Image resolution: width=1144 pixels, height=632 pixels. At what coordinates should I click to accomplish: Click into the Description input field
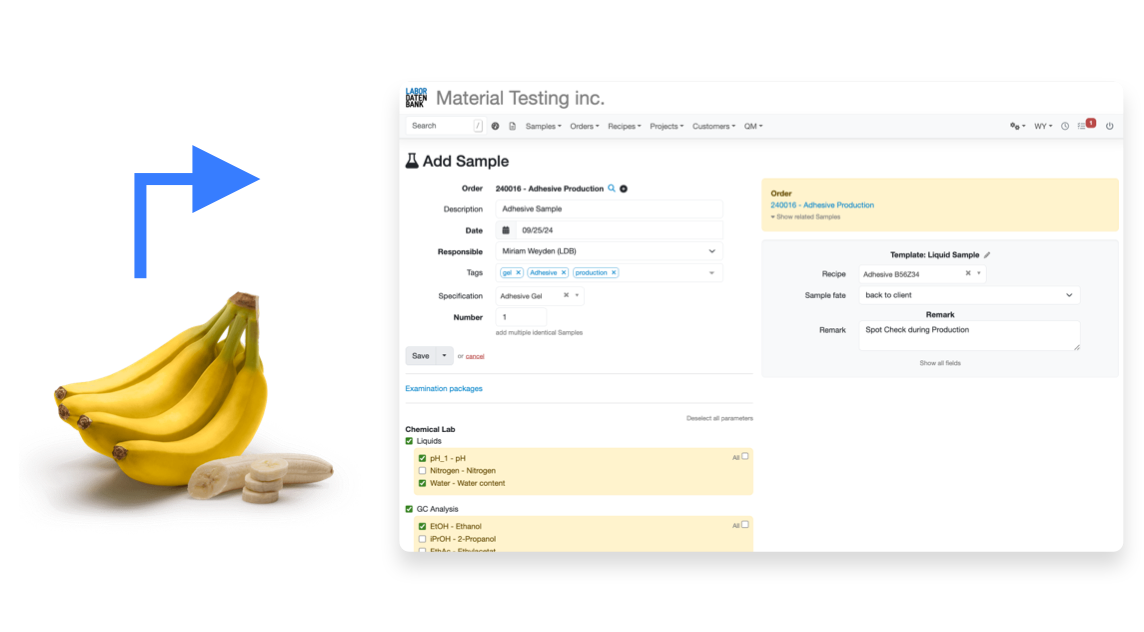pyautogui.click(x=609, y=209)
